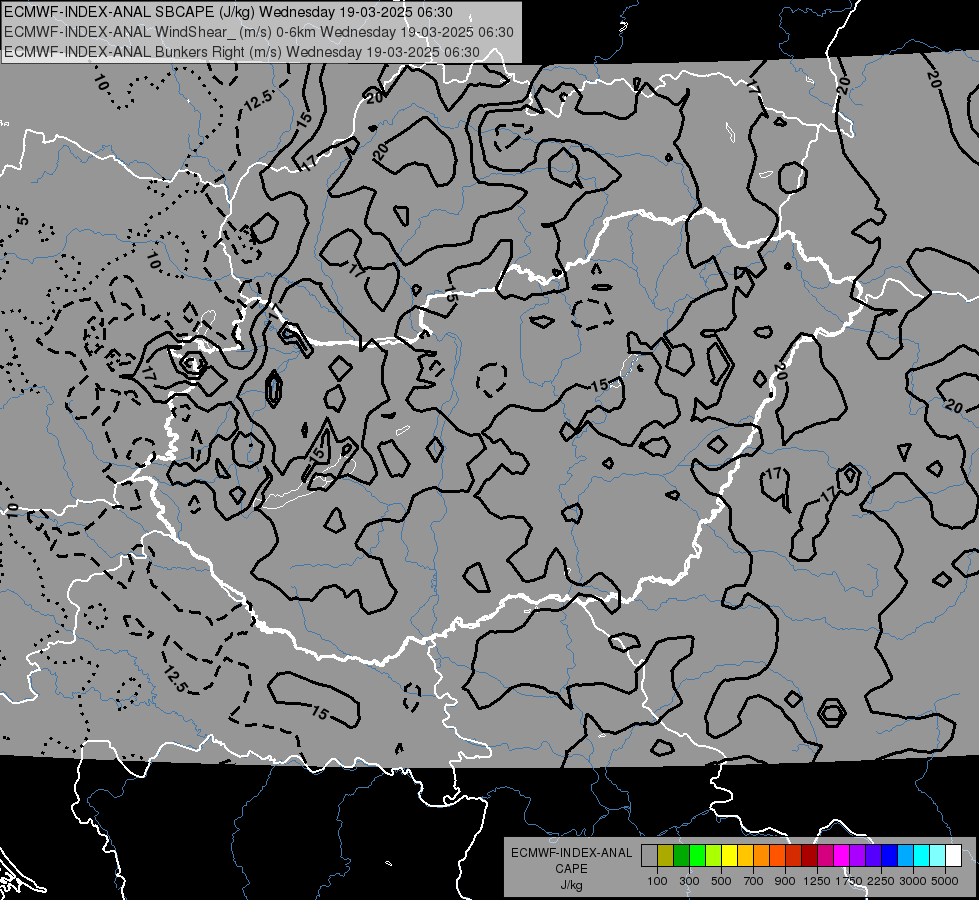The image size is (979, 900).
Task: Click the sky blue swatch before the 3000 tick
Action: pyautogui.click(x=906, y=855)
